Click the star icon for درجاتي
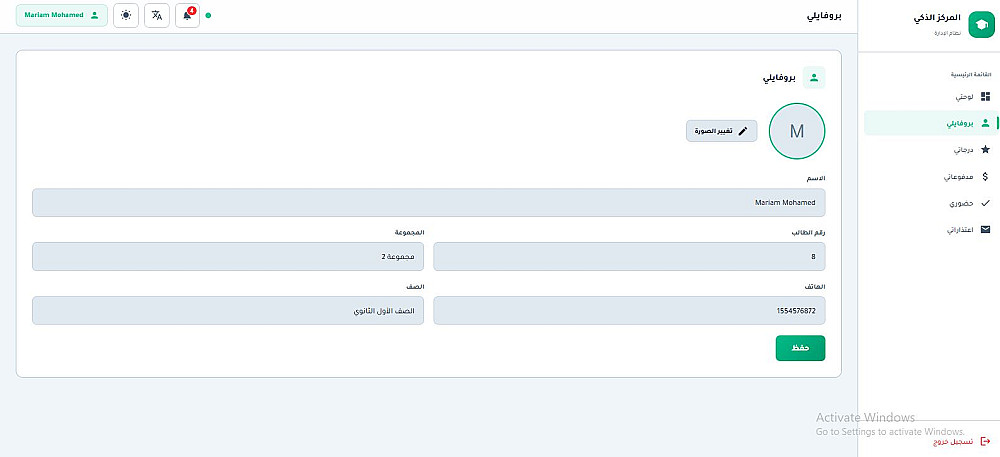The width and height of the screenshot is (1000, 457). (985, 149)
